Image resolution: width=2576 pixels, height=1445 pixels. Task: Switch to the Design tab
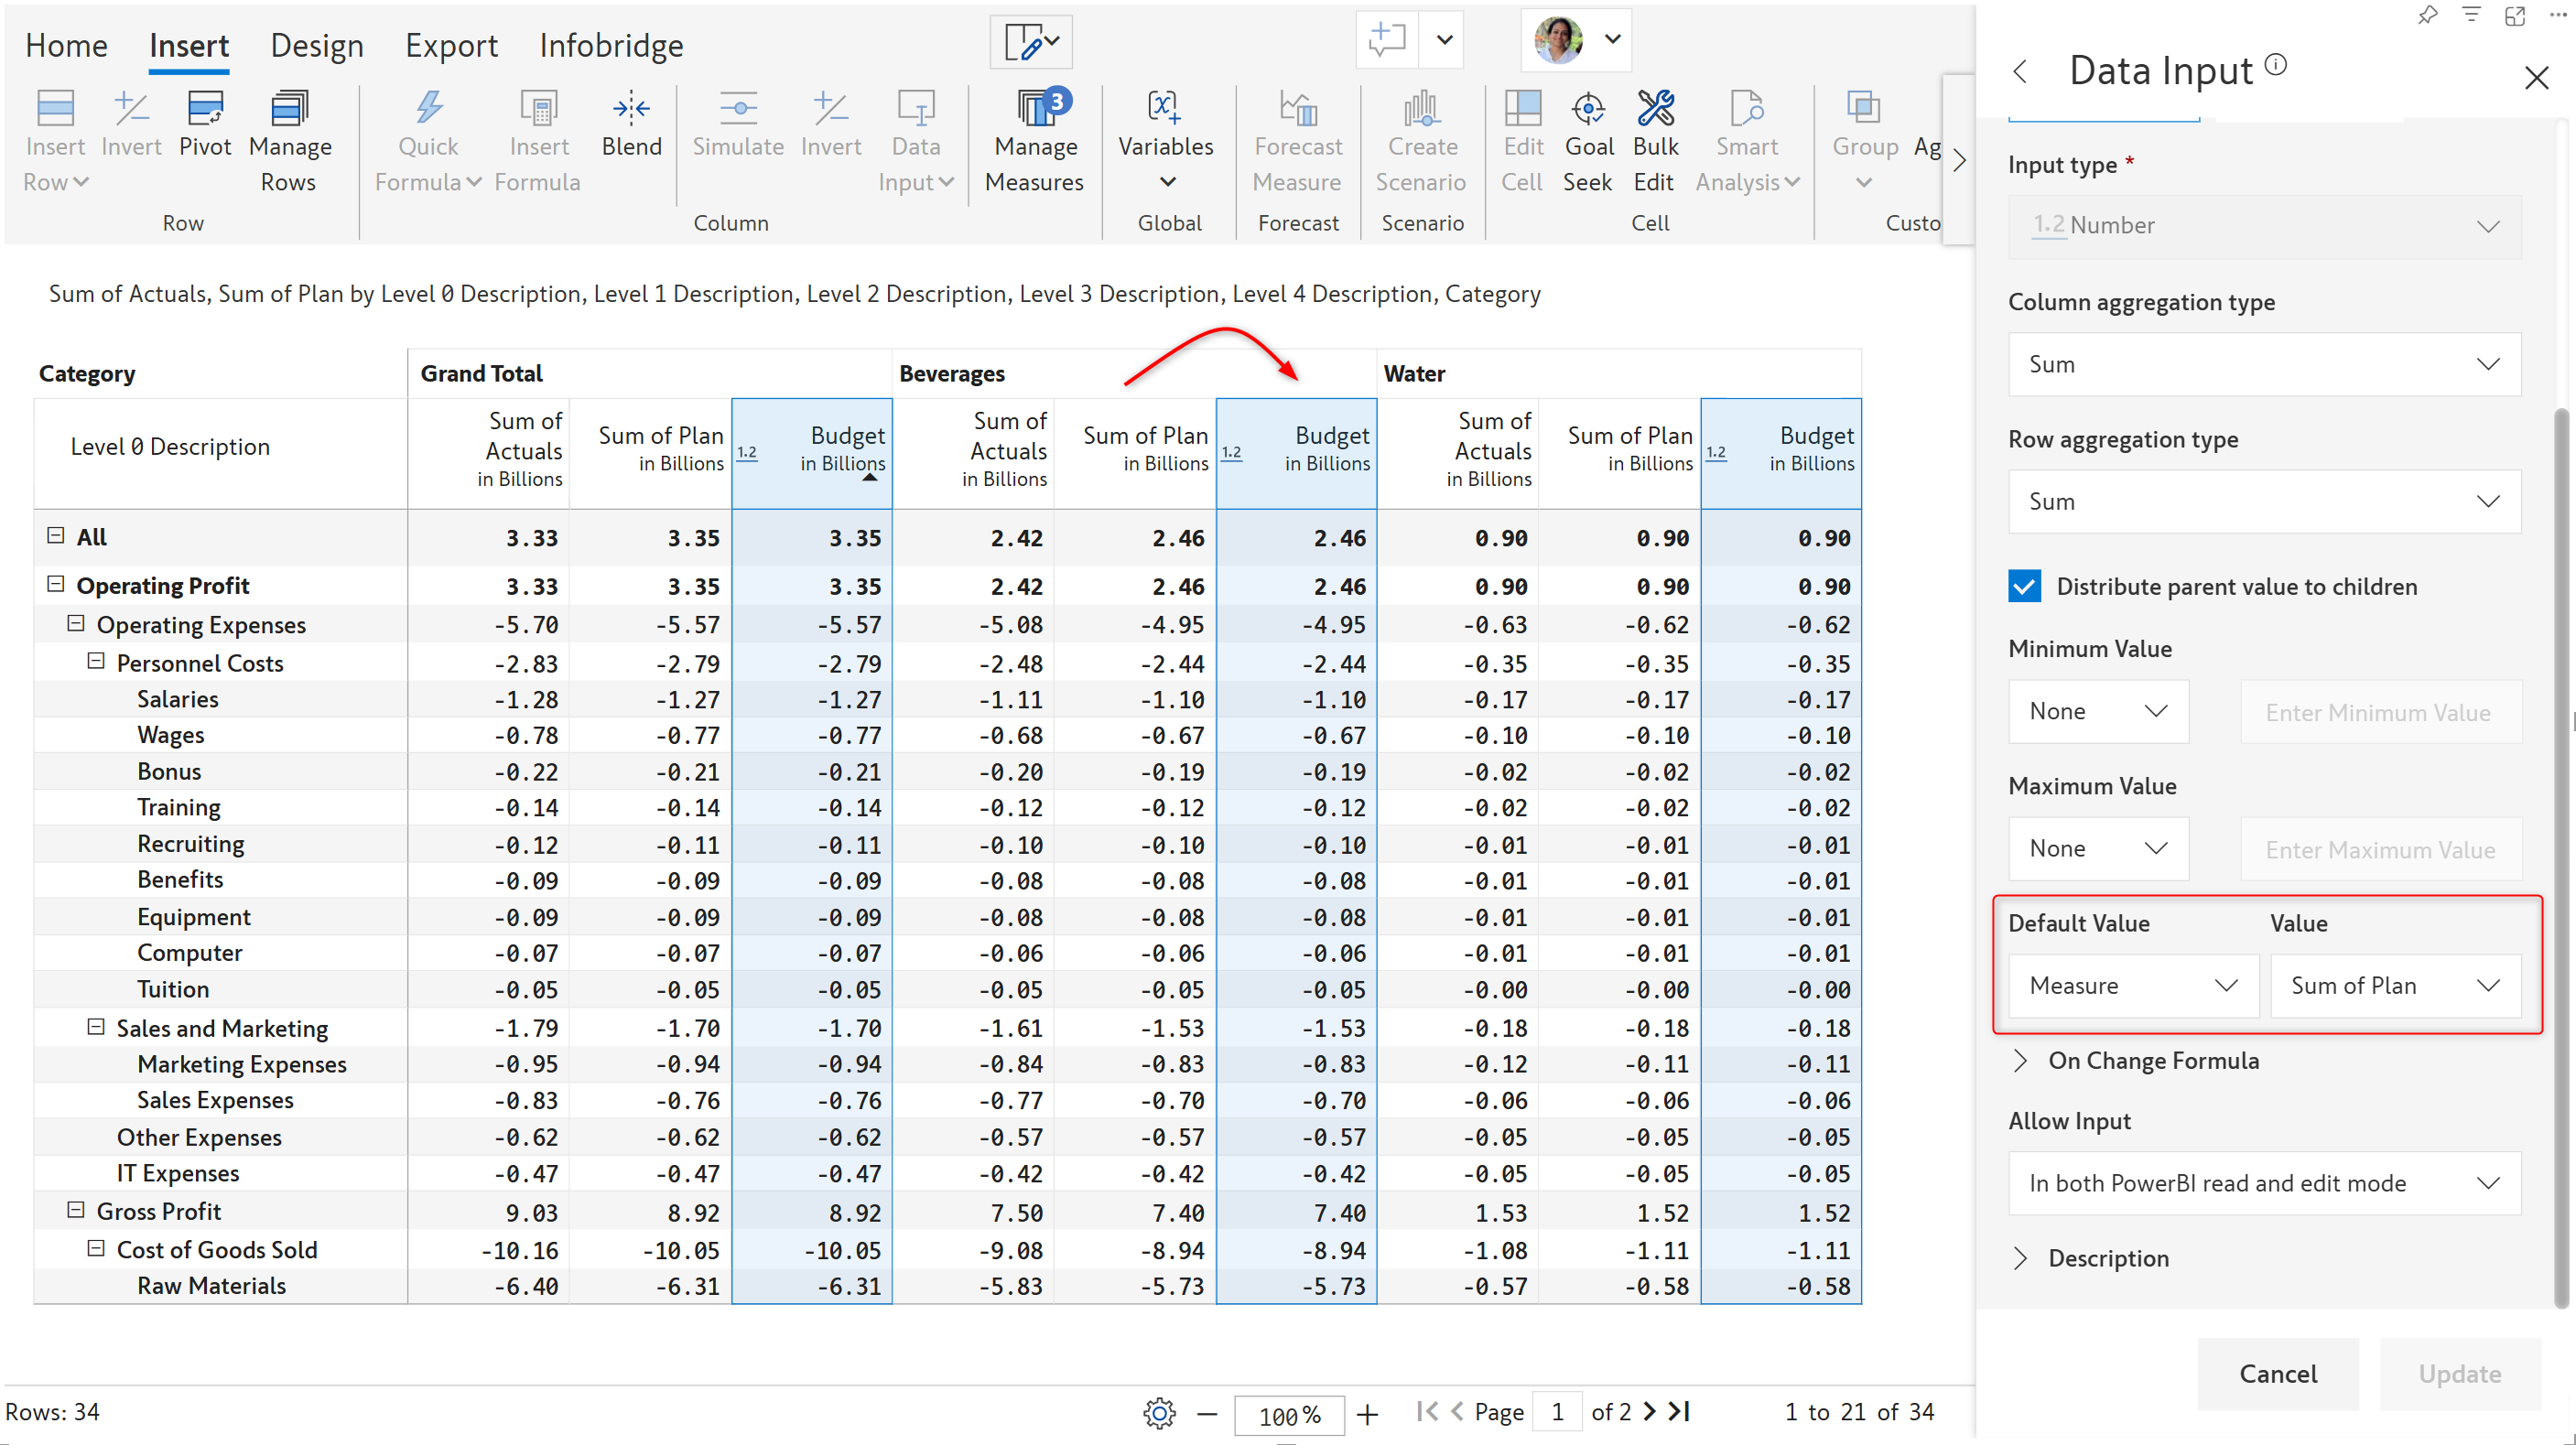(317, 46)
